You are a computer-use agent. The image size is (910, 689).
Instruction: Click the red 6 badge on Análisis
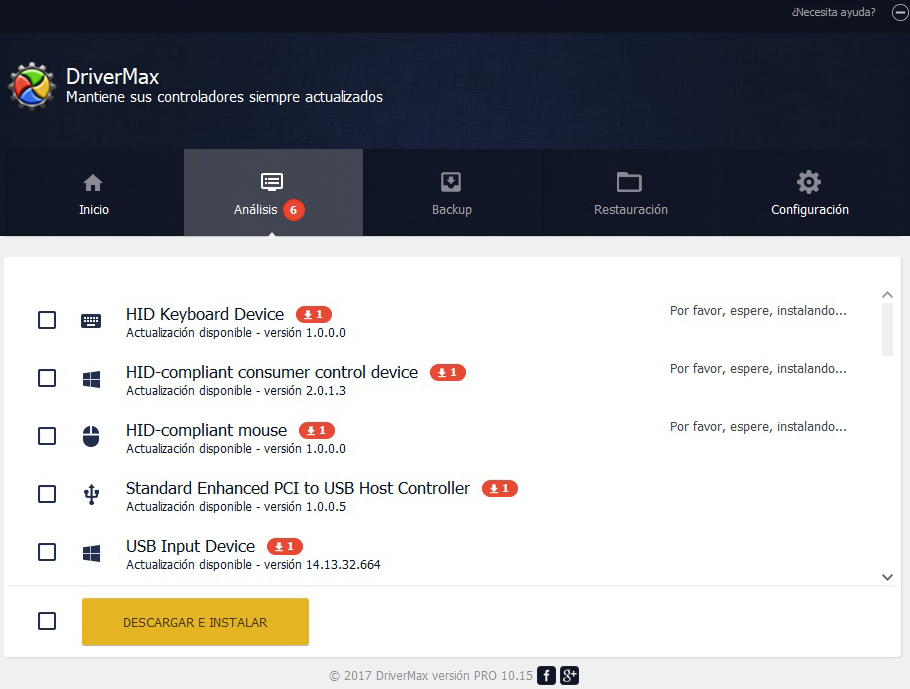point(294,210)
